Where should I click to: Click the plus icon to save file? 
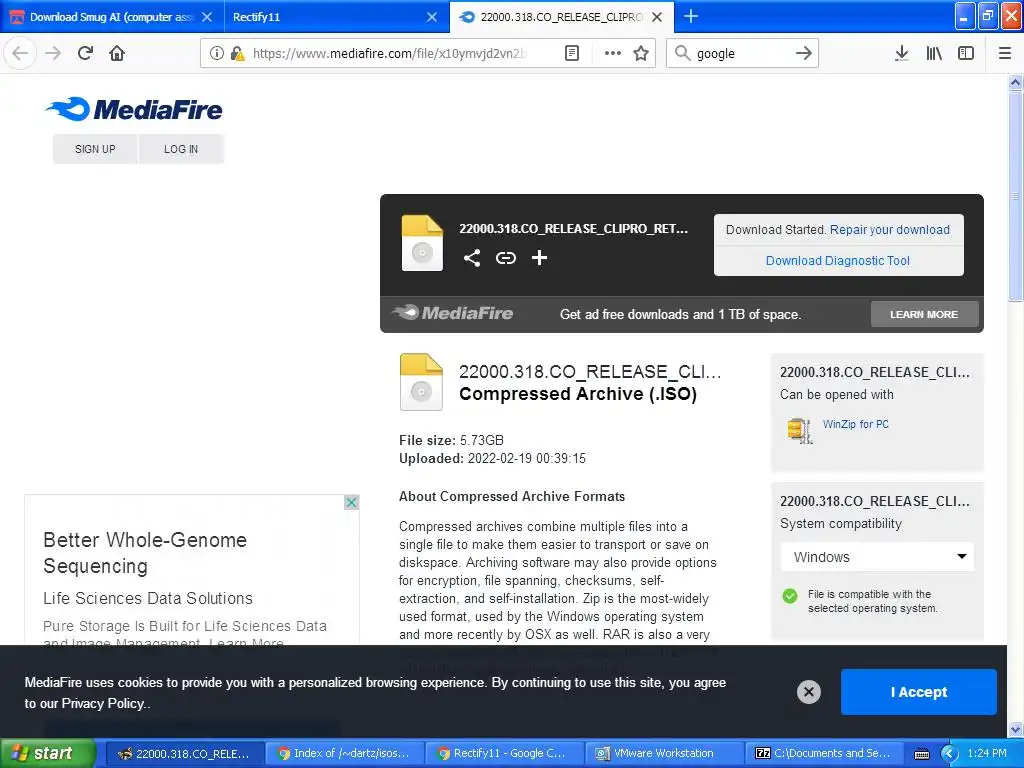pos(539,258)
